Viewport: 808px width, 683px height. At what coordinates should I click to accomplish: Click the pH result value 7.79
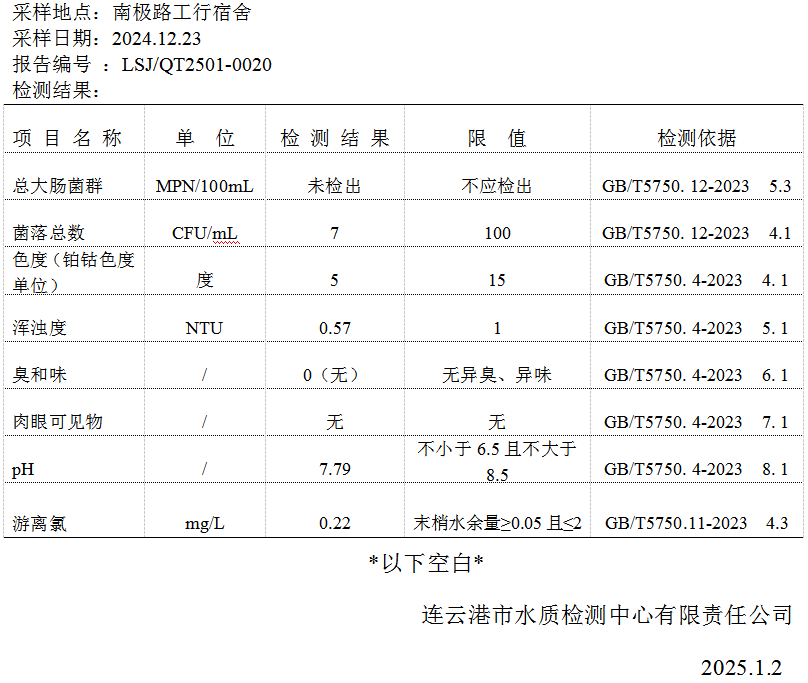click(334, 469)
